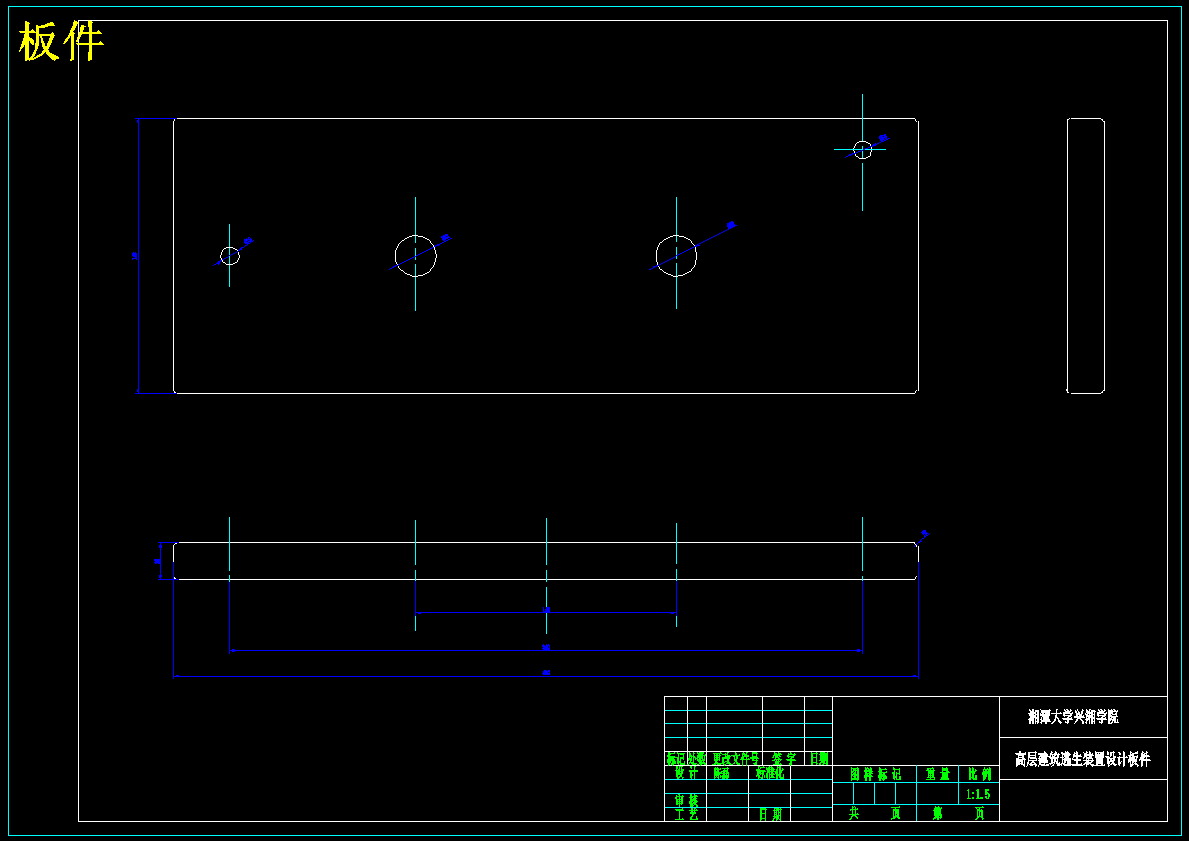Select the "第" page number label
This screenshot has height=841, width=1189.
coord(938,814)
